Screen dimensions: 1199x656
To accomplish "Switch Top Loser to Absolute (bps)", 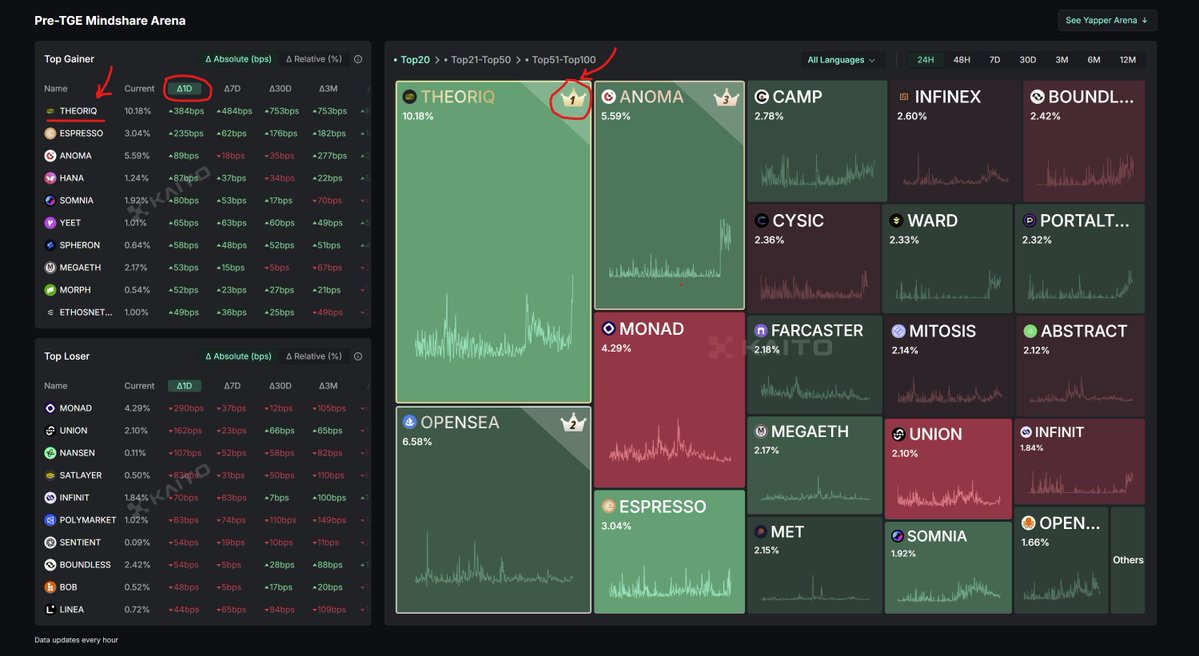I will click(x=238, y=356).
